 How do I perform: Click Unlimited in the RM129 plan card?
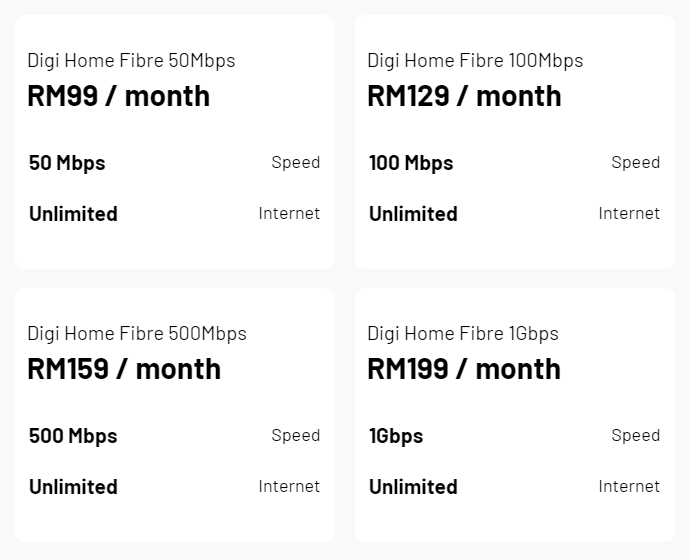point(413,214)
